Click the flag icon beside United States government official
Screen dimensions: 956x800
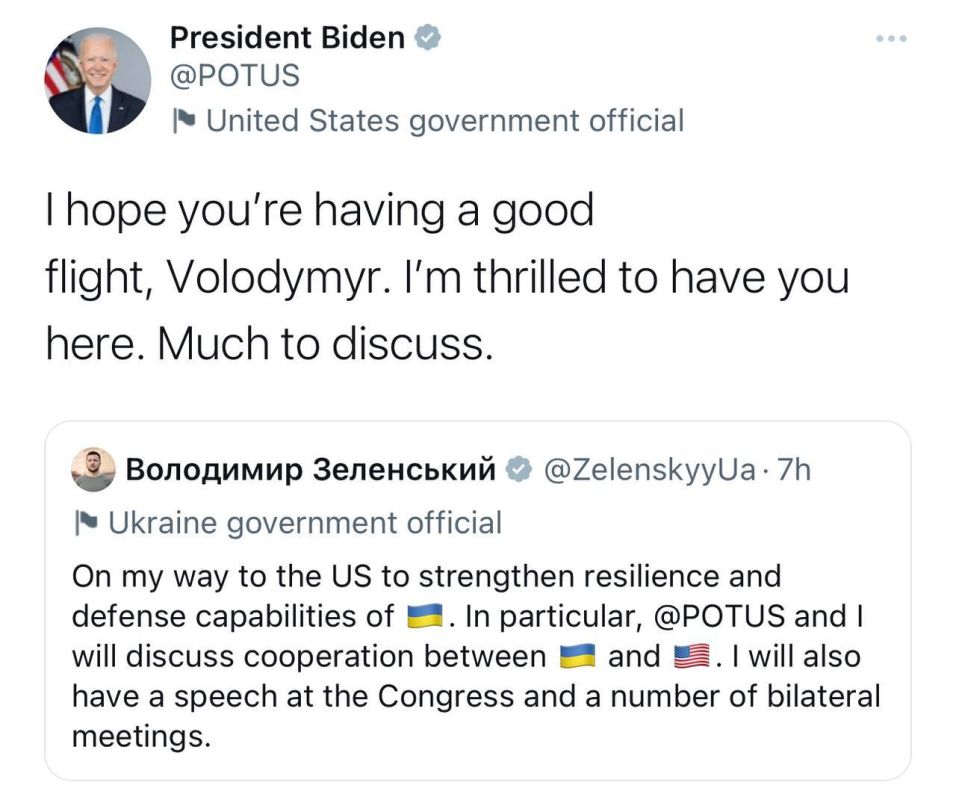pyautogui.click(x=184, y=120)
